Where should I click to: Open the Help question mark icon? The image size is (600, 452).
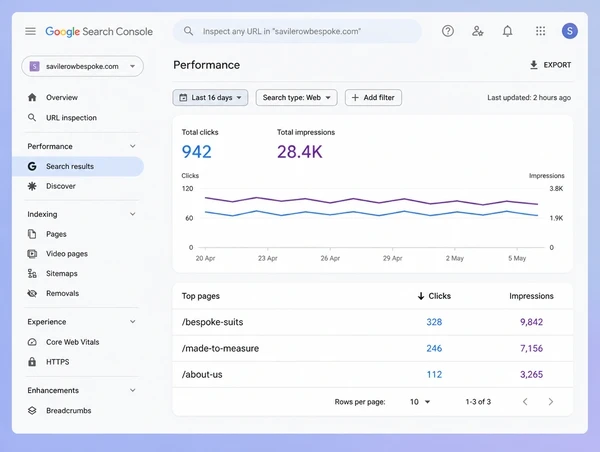448,31
